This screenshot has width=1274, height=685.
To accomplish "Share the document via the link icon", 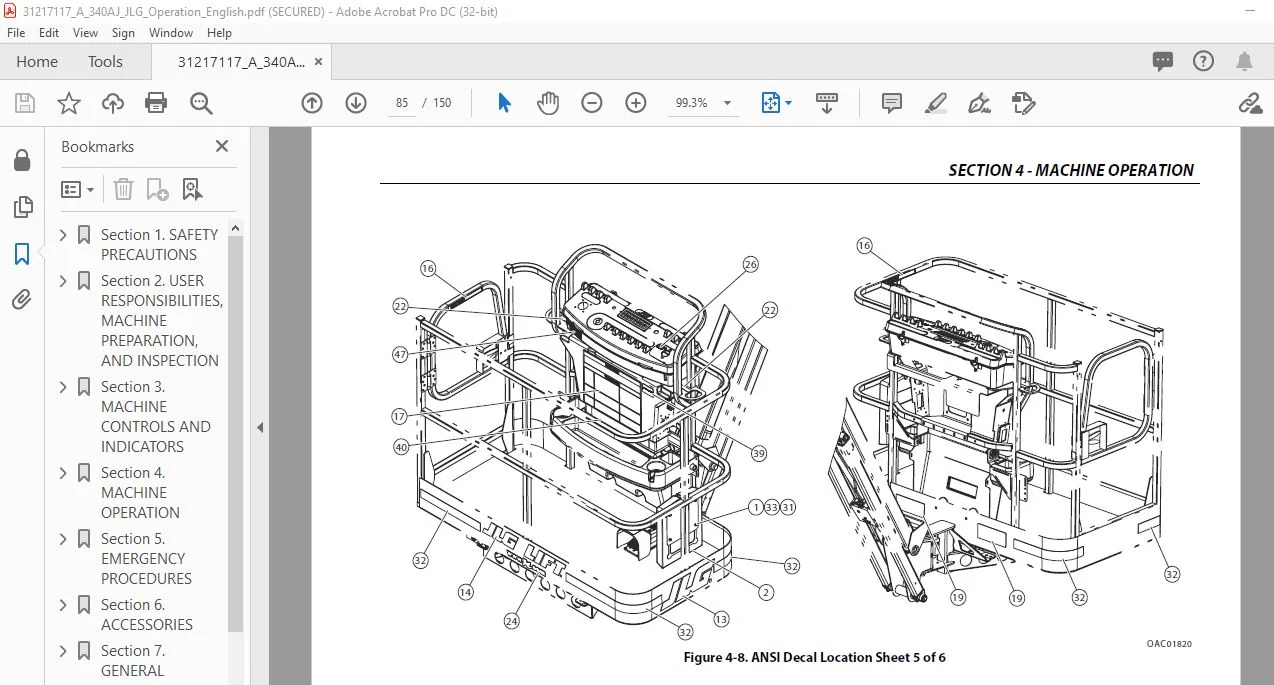I will tap(1249, 103).
